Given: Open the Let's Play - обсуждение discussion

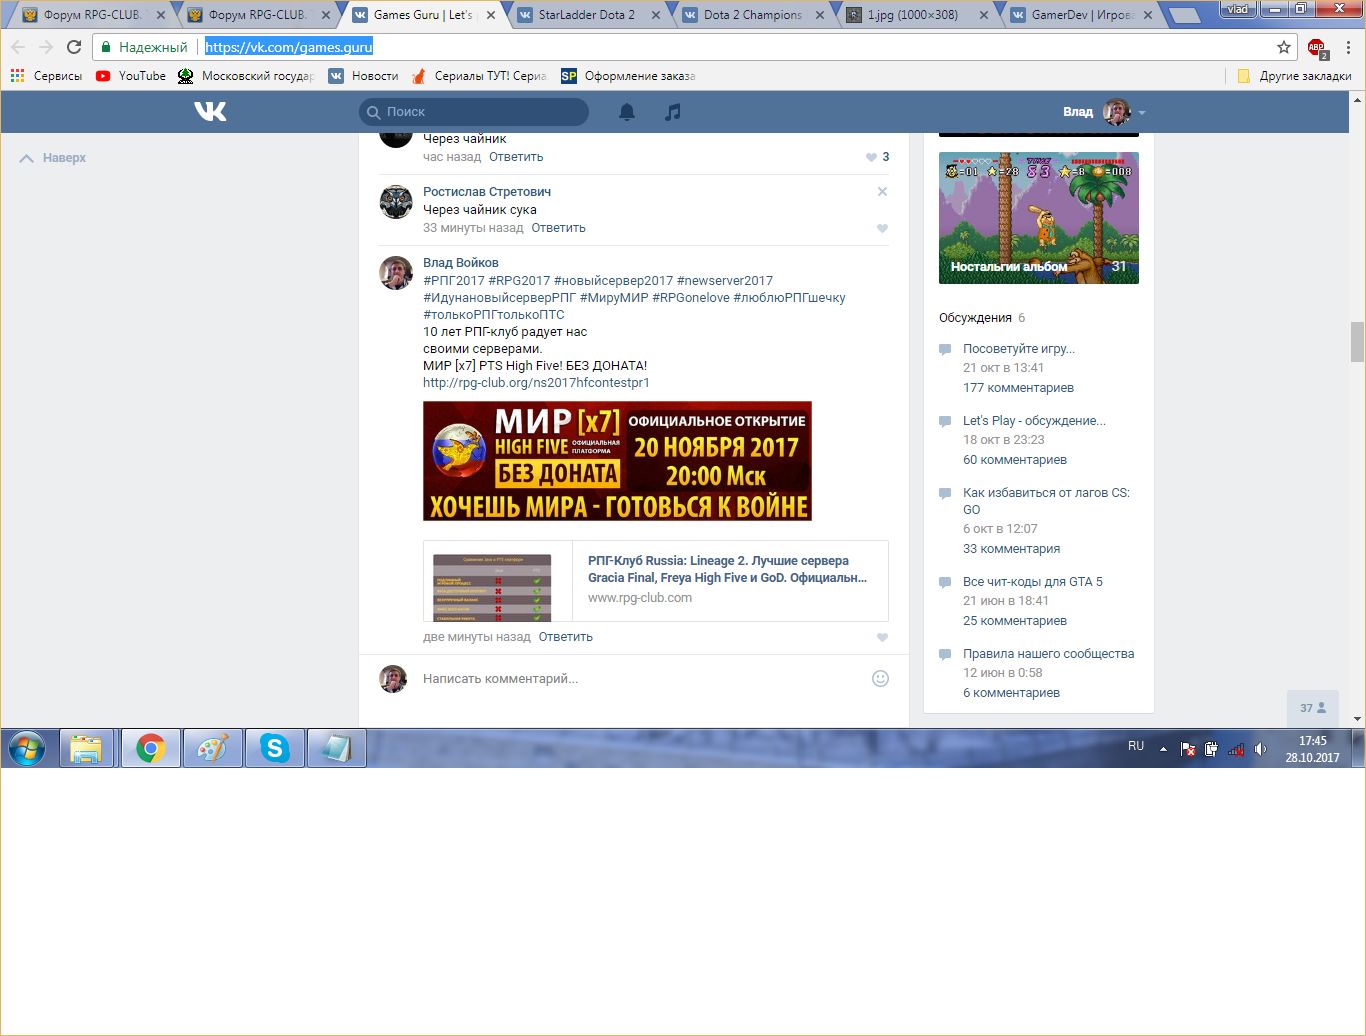Looking at the screenshot, I should click(1034, 421).
